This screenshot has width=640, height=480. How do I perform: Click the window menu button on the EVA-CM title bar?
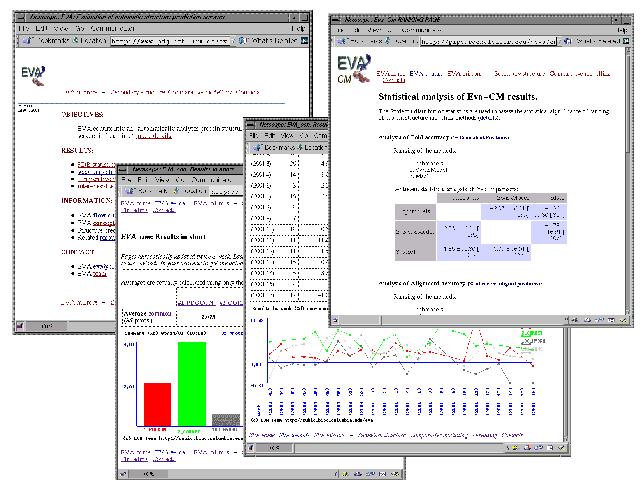[336, 18]
